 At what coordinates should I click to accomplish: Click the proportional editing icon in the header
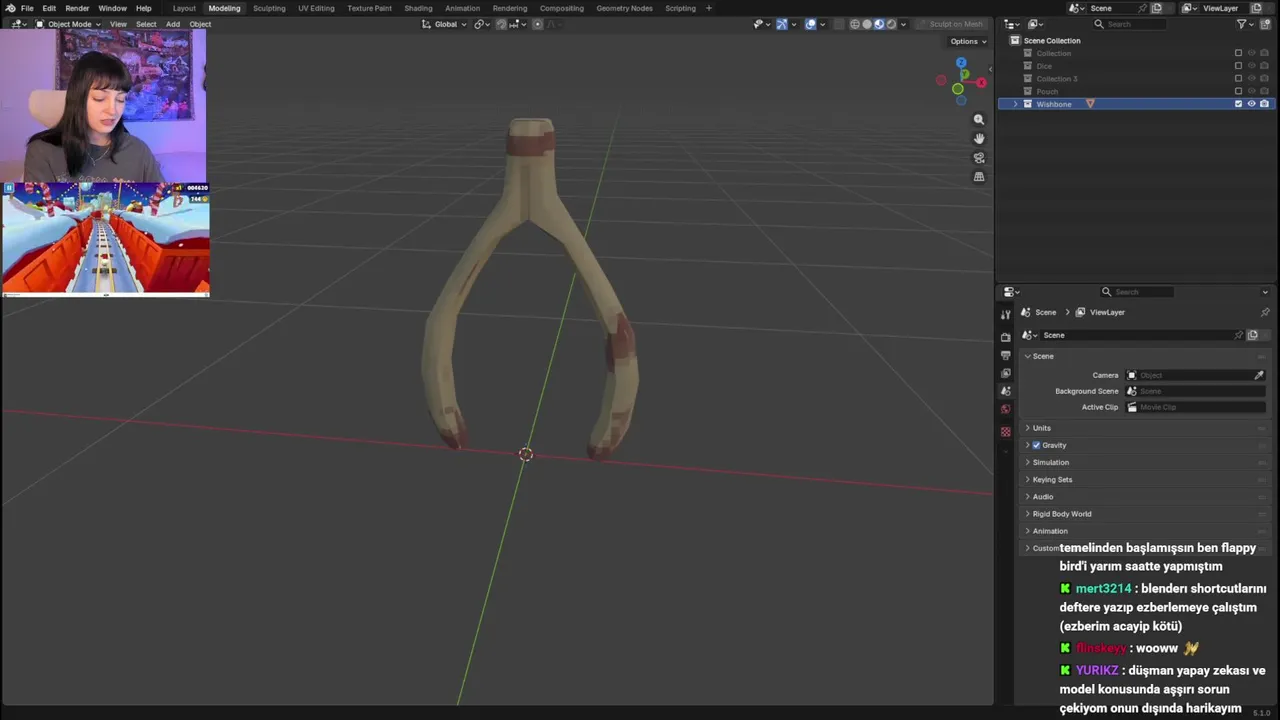[x=537, y=24]
